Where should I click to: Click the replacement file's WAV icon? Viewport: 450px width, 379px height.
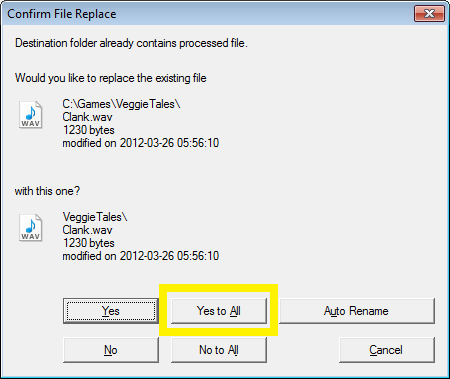pos(30,228)
